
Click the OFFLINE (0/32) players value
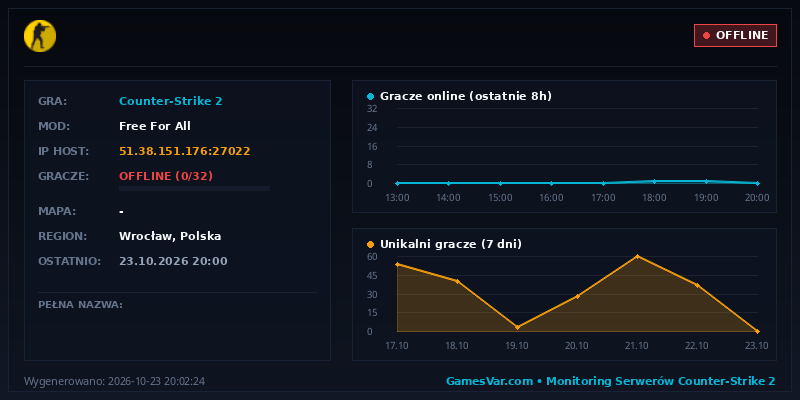pyautogui.click(x=166, y=176)
